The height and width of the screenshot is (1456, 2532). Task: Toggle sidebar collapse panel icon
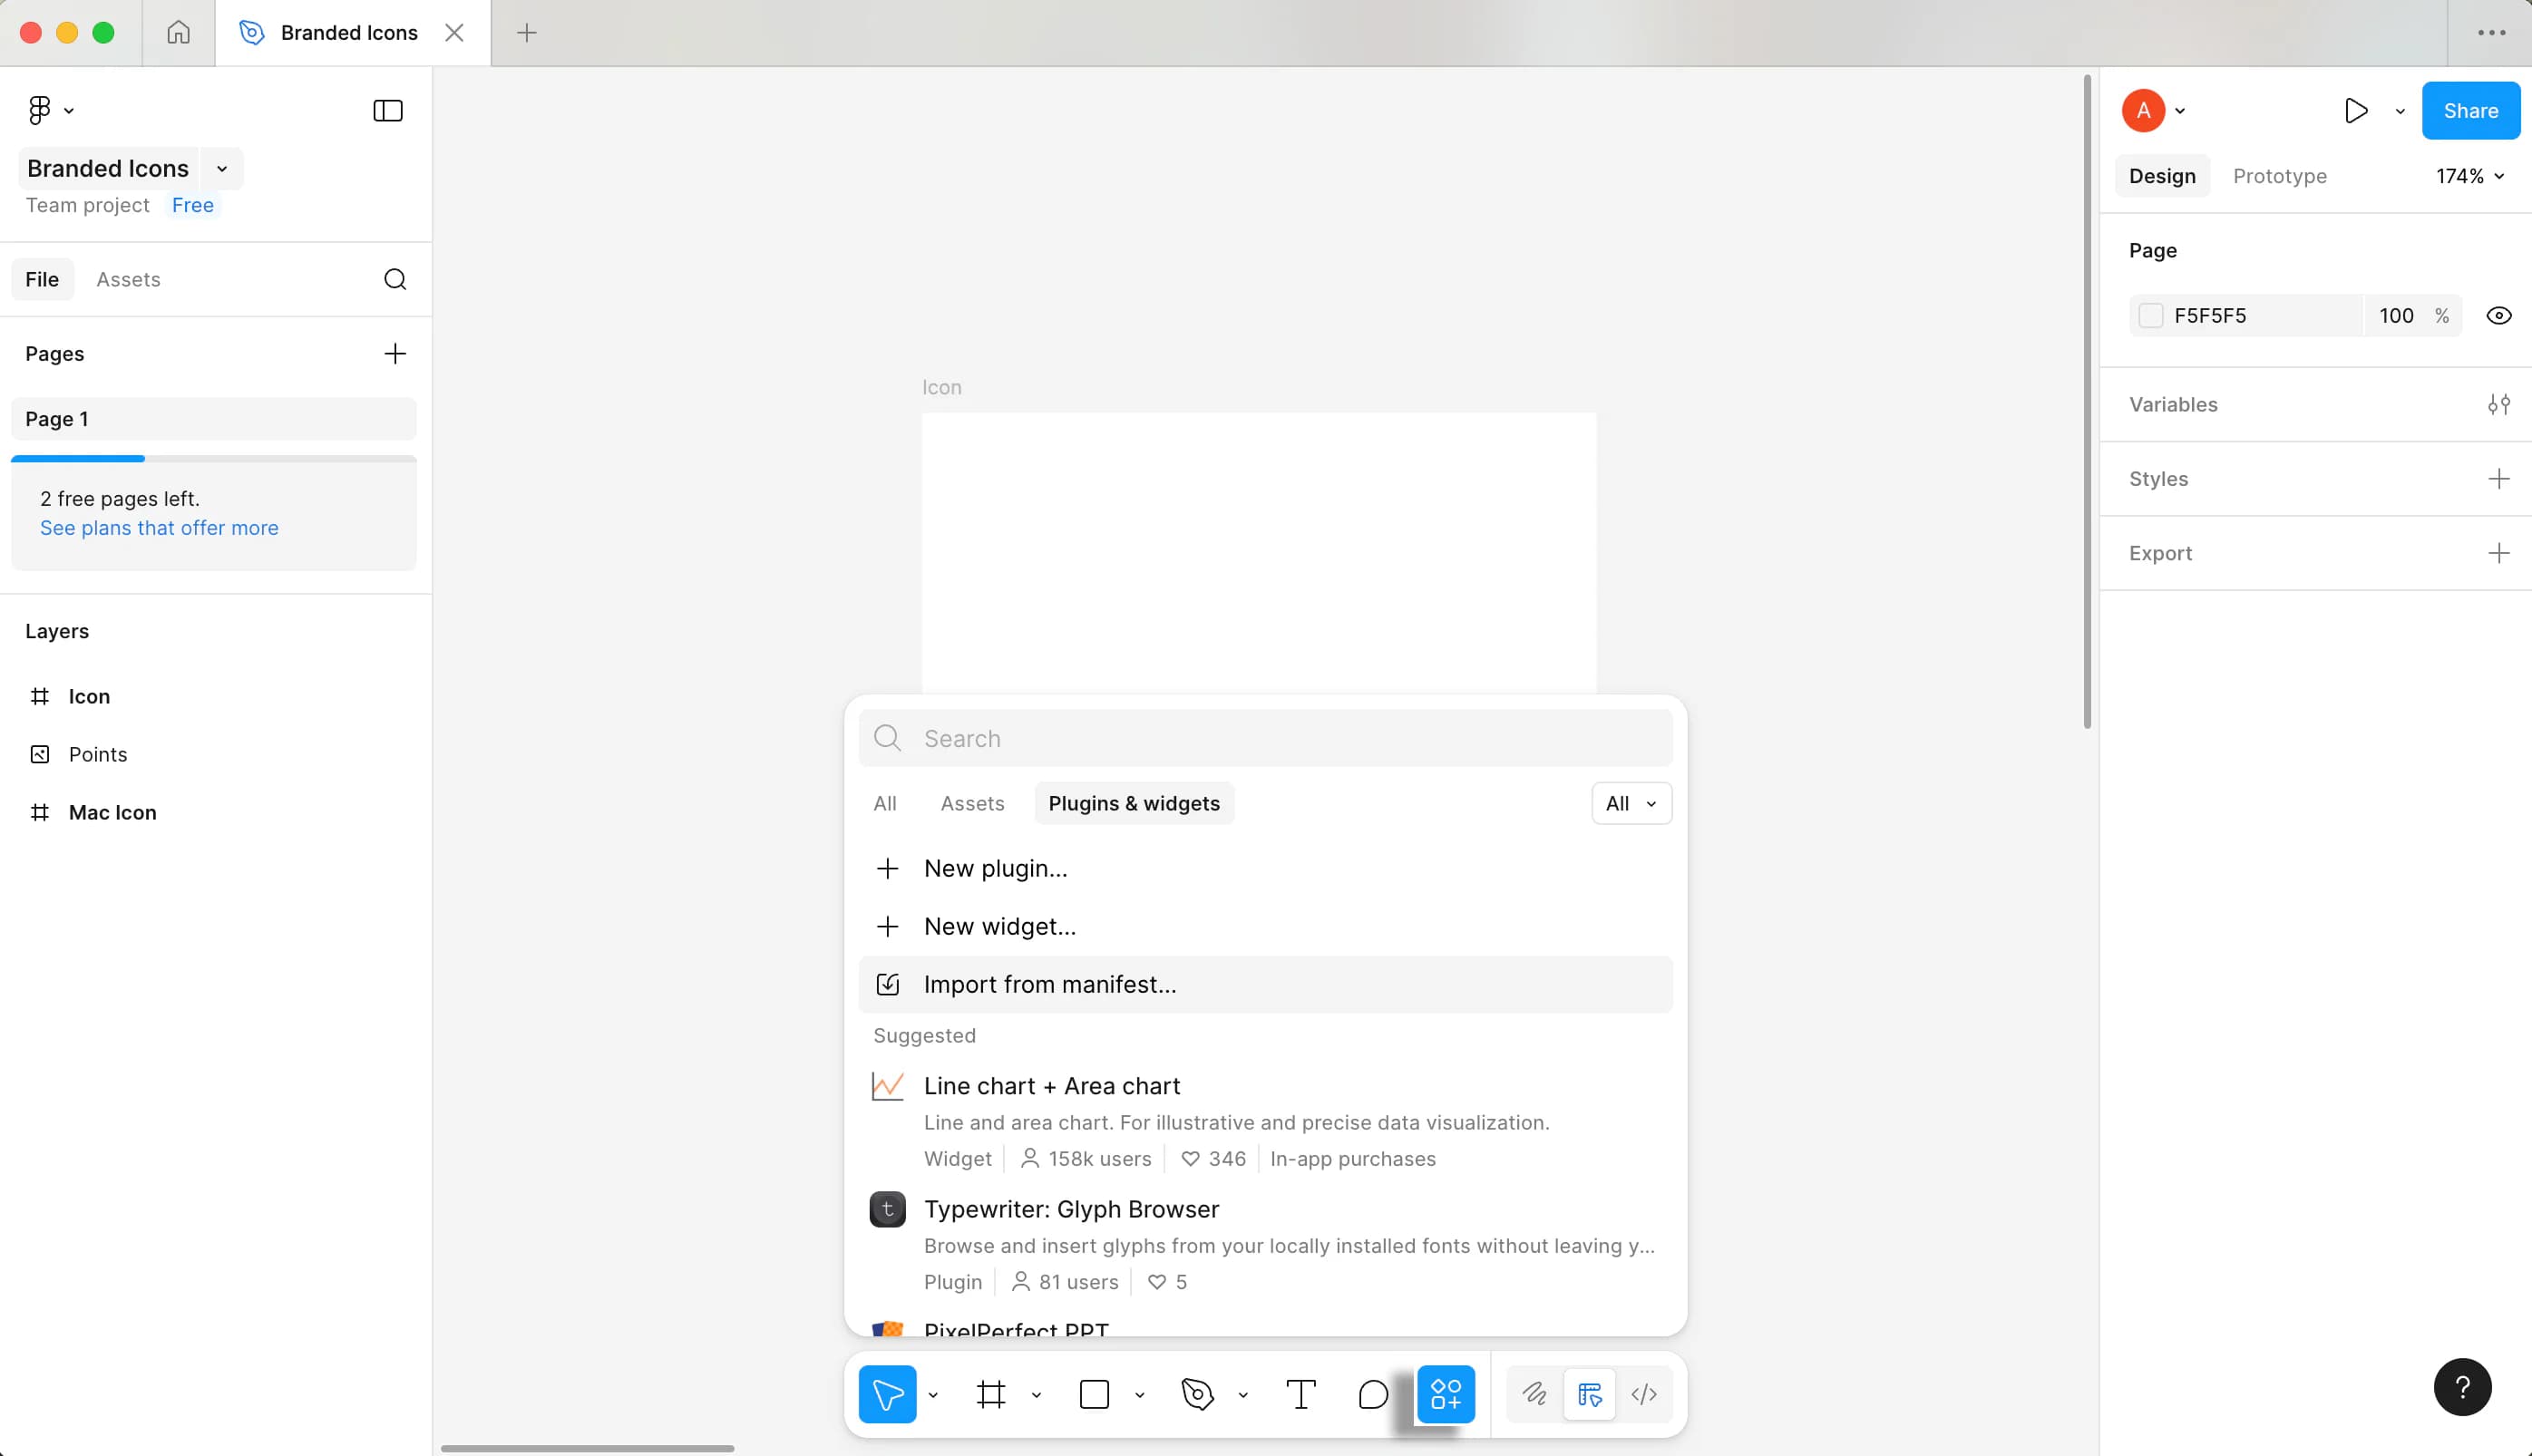coord(388,110)
